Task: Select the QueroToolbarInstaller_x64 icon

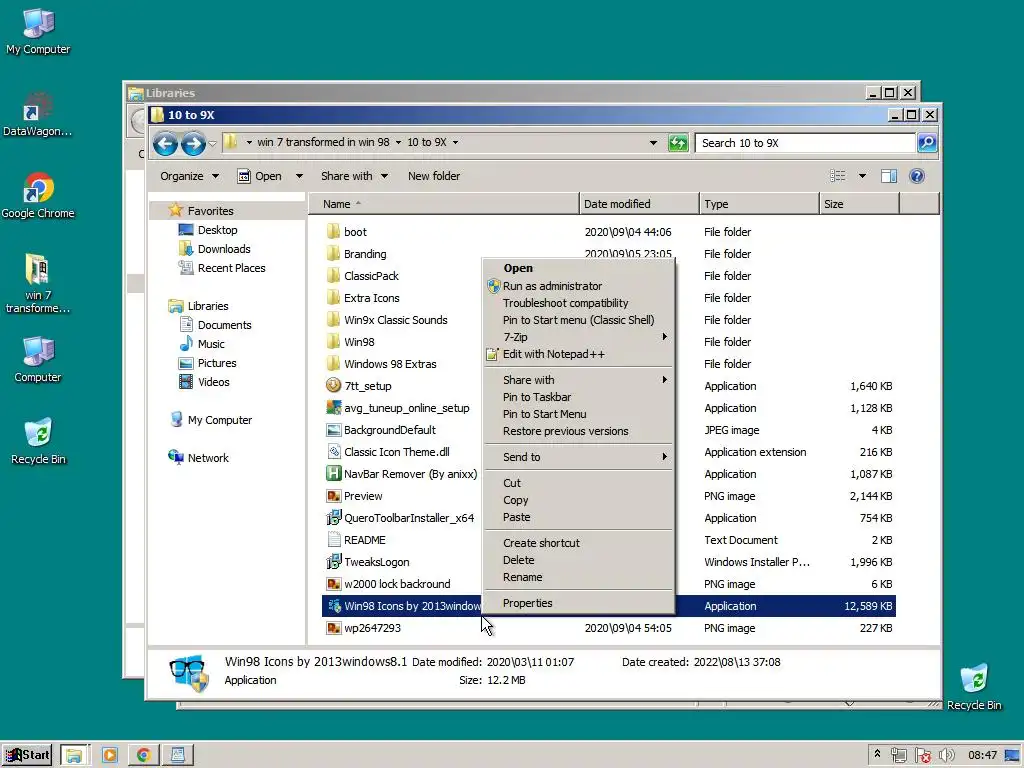Action: 333,517
